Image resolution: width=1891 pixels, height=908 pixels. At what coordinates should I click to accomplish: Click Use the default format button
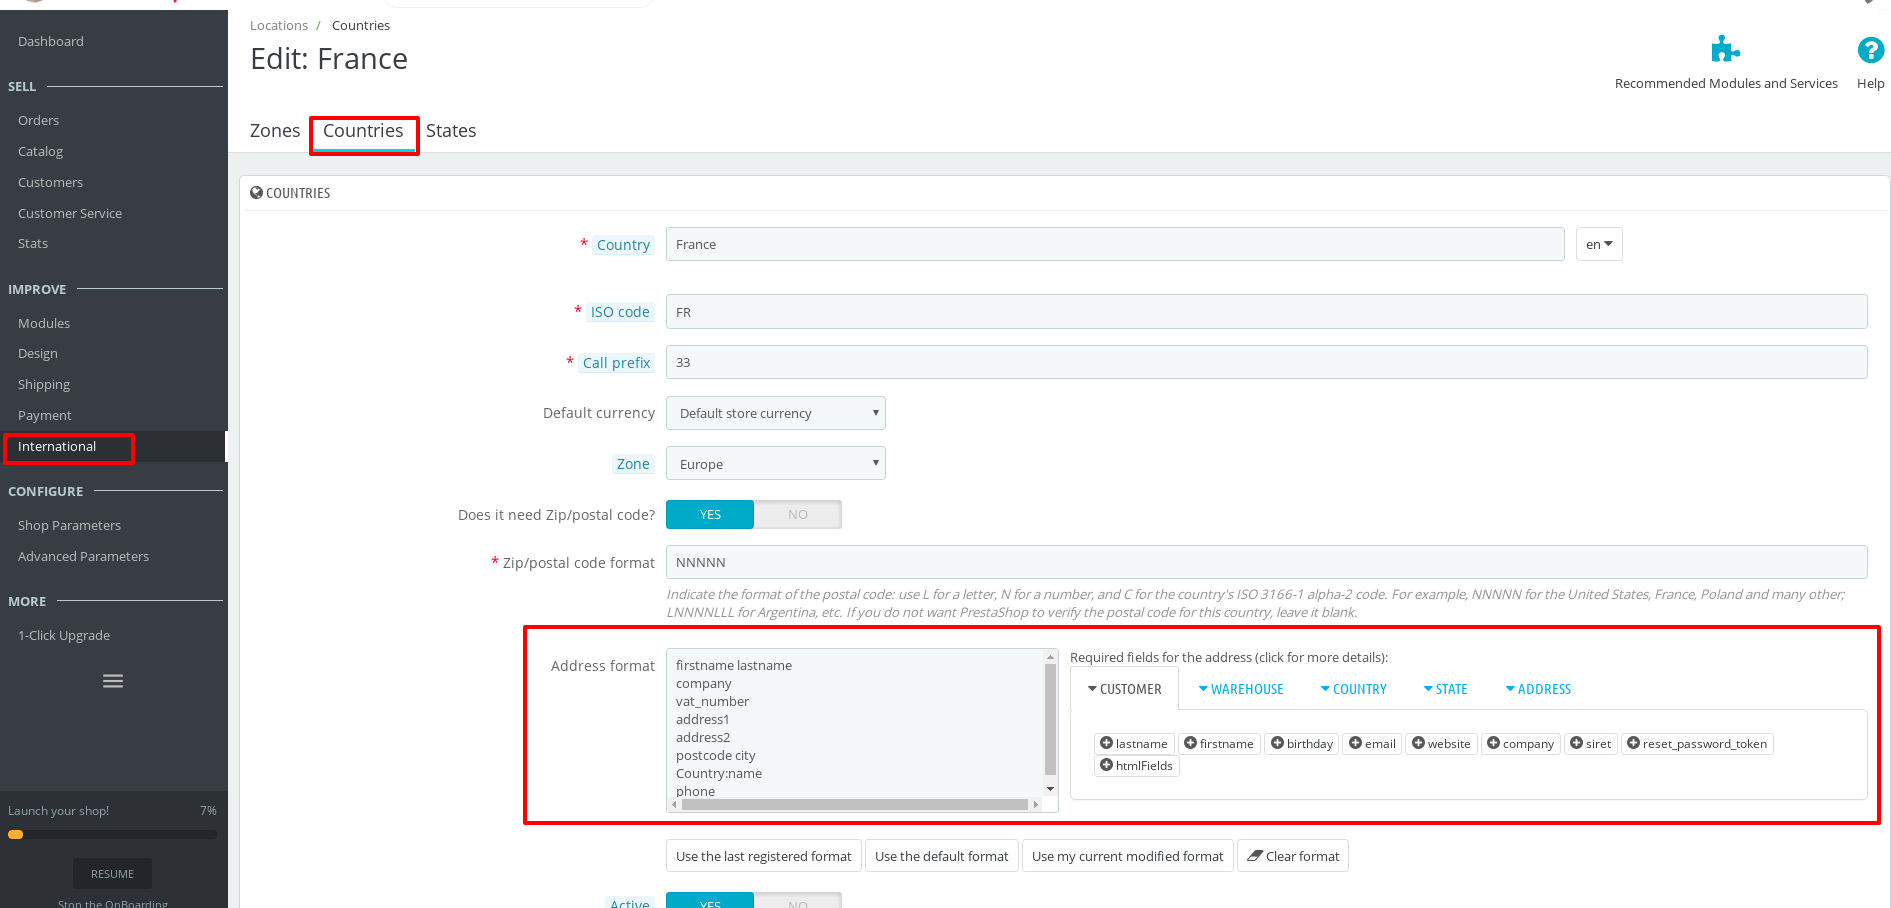[x=942, y=856]
